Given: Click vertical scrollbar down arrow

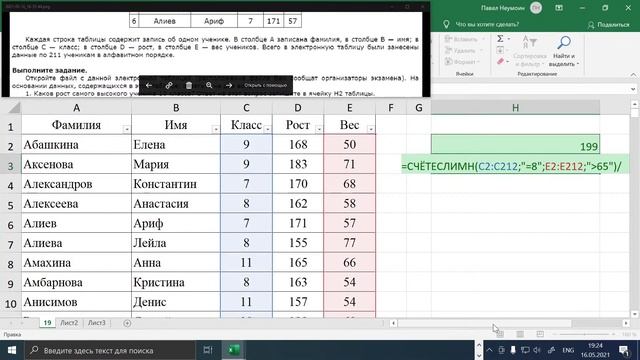Looking at the screenshot, I should pyautogui.click(x=635, y=314).
